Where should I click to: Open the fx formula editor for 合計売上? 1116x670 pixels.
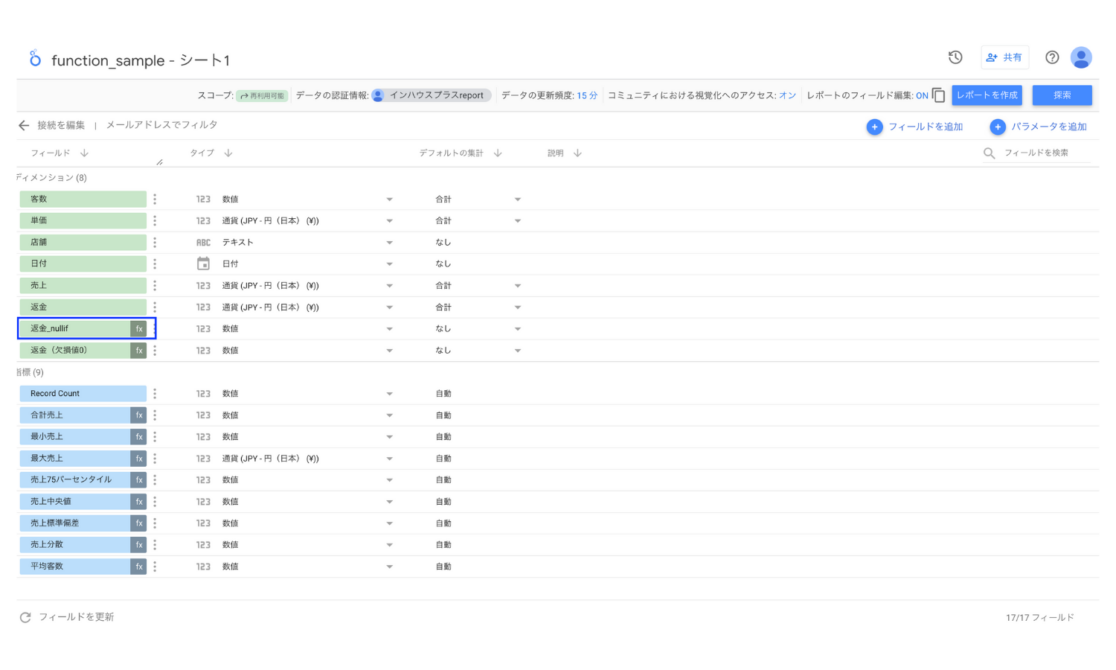click(137, 415)
